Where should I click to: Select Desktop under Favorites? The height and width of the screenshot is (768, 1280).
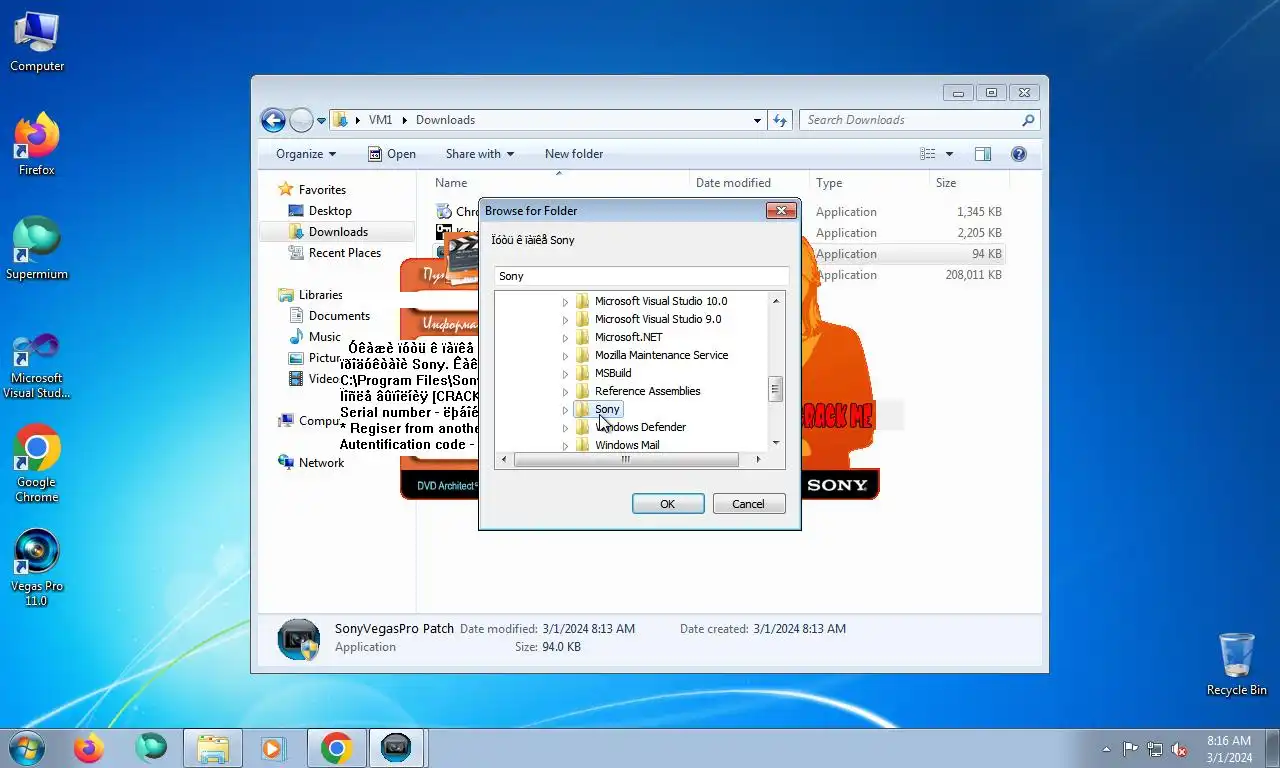click(330, 211)
